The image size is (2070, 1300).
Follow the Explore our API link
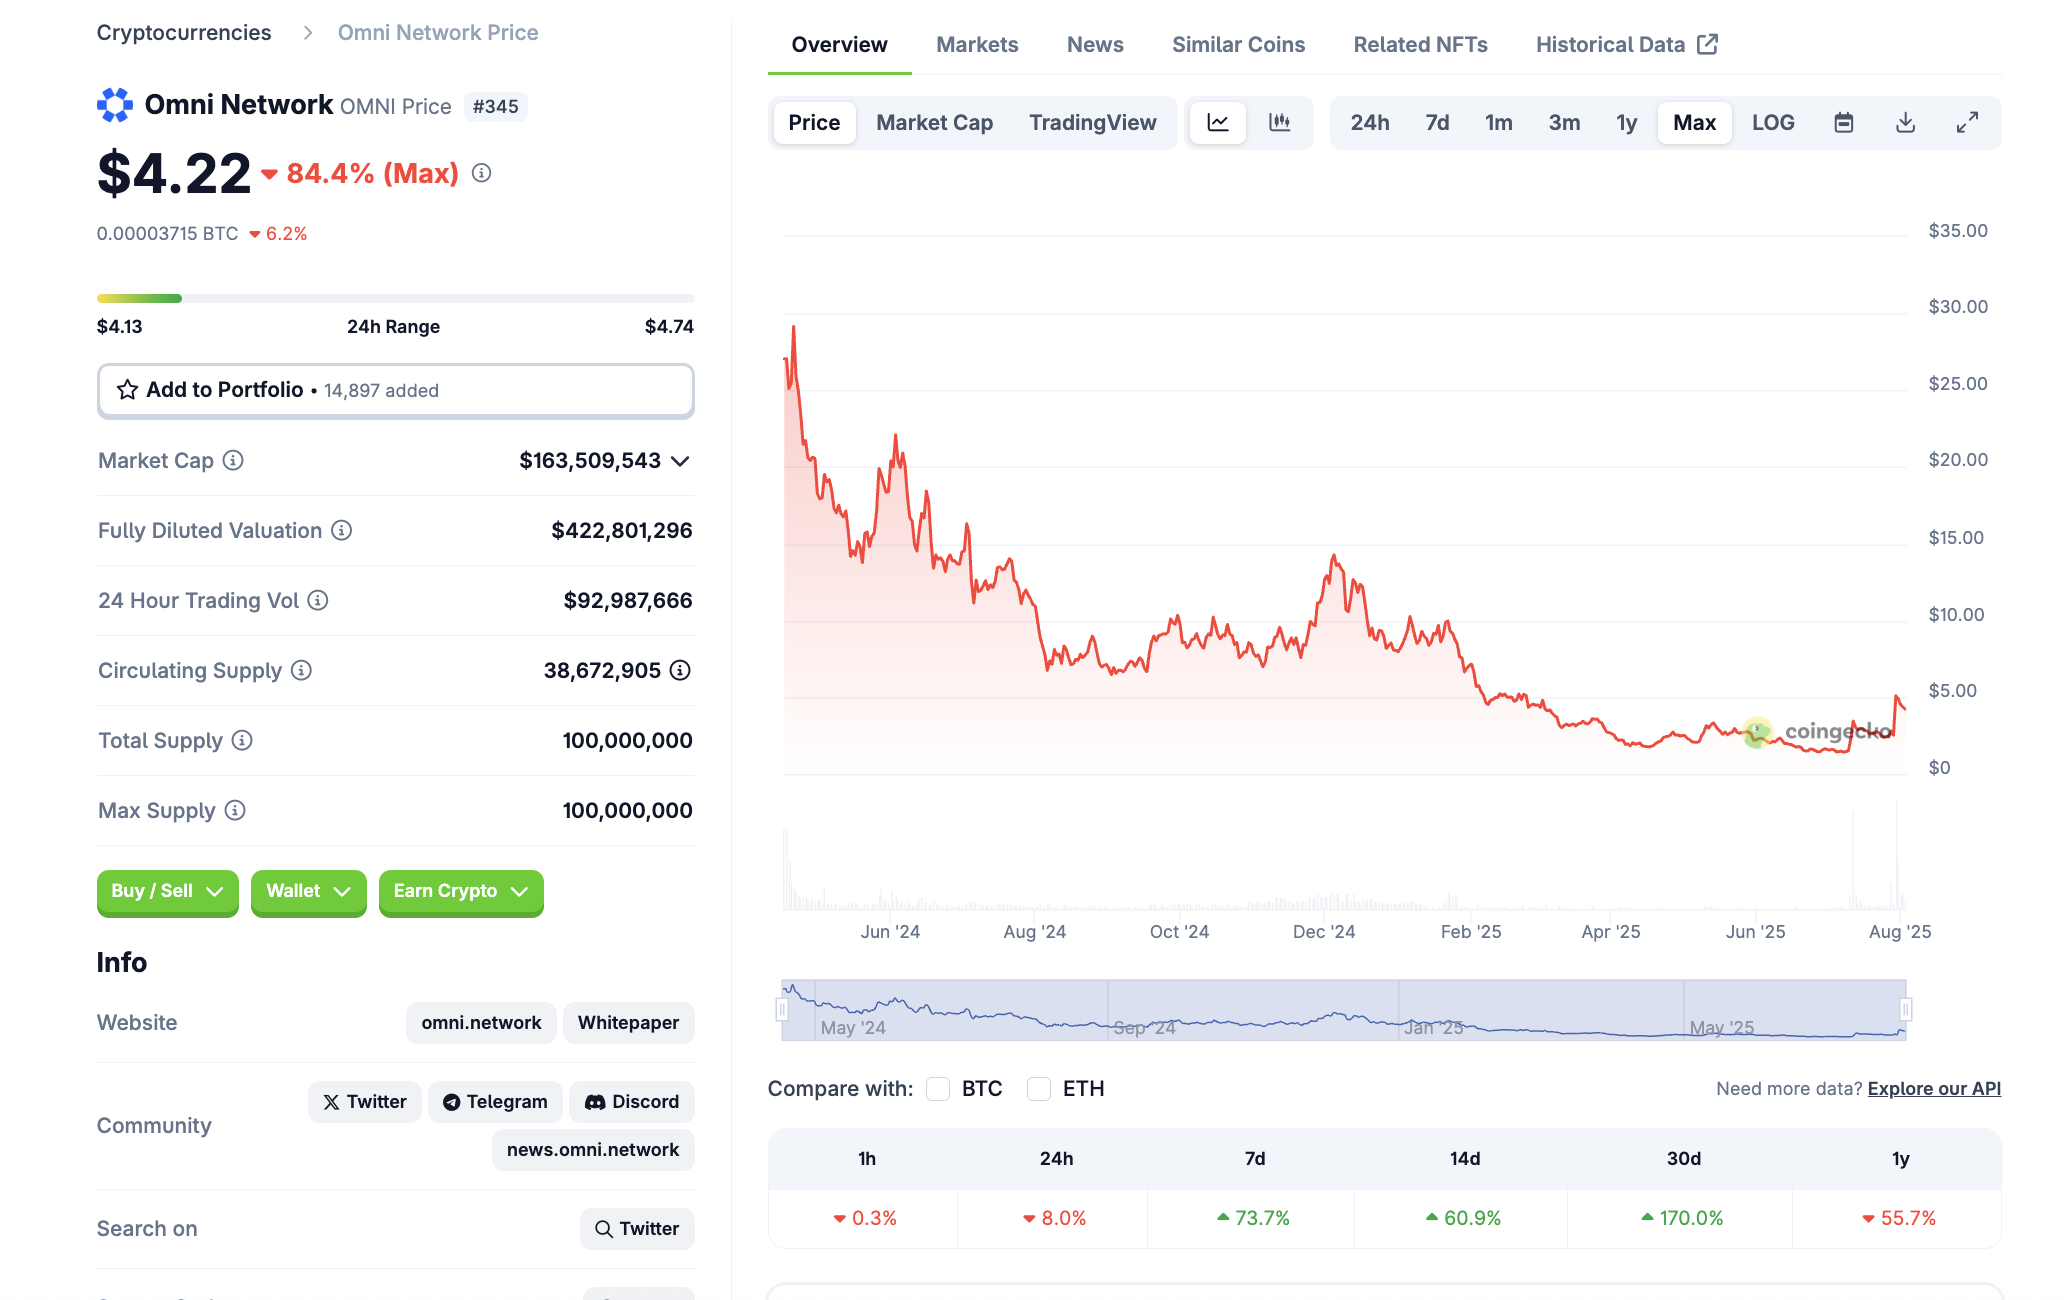click(1934, 1089)
